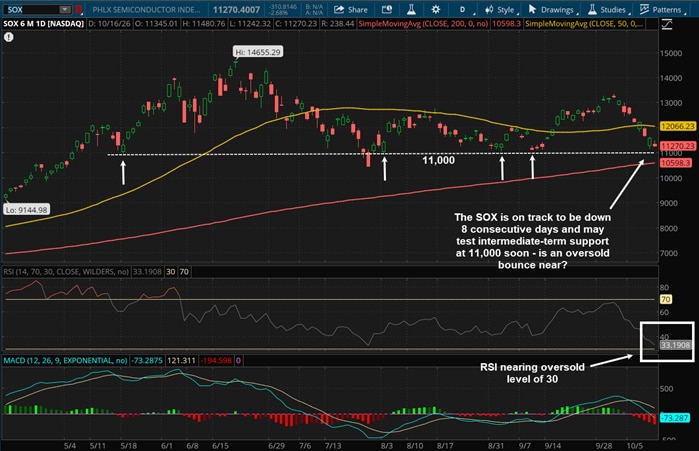Open the Style menu

[501, 9]
